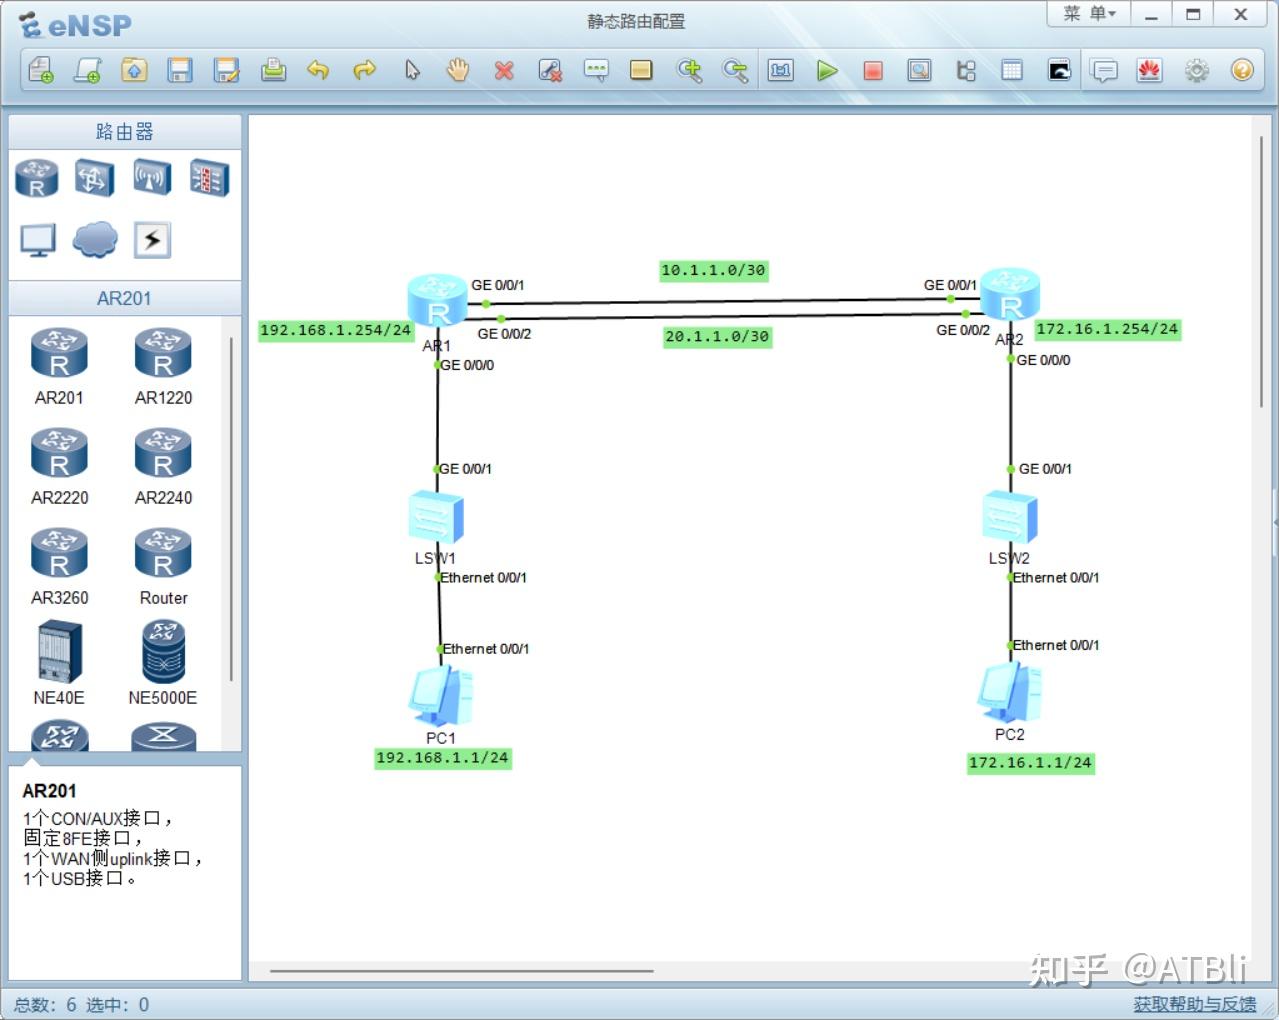
Task: Select the switch device category icon
Action: click(95, 179)
